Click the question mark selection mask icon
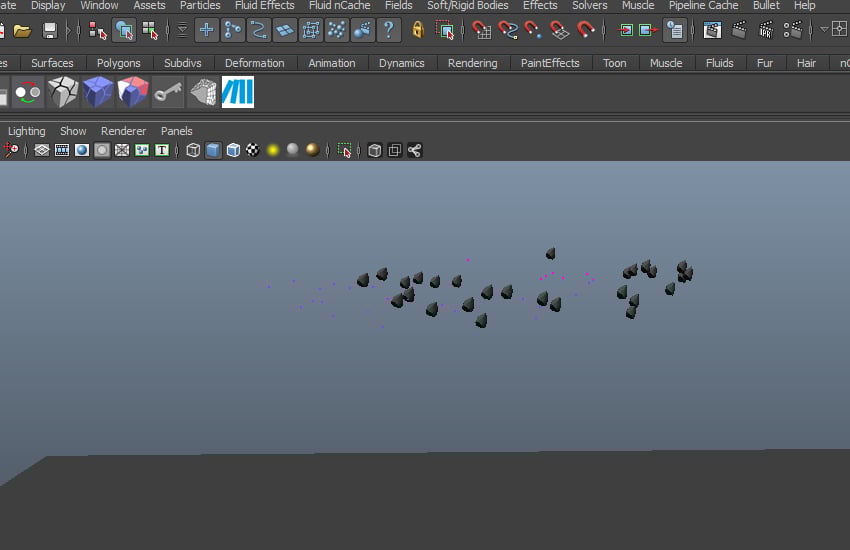 tap(389, 30)
